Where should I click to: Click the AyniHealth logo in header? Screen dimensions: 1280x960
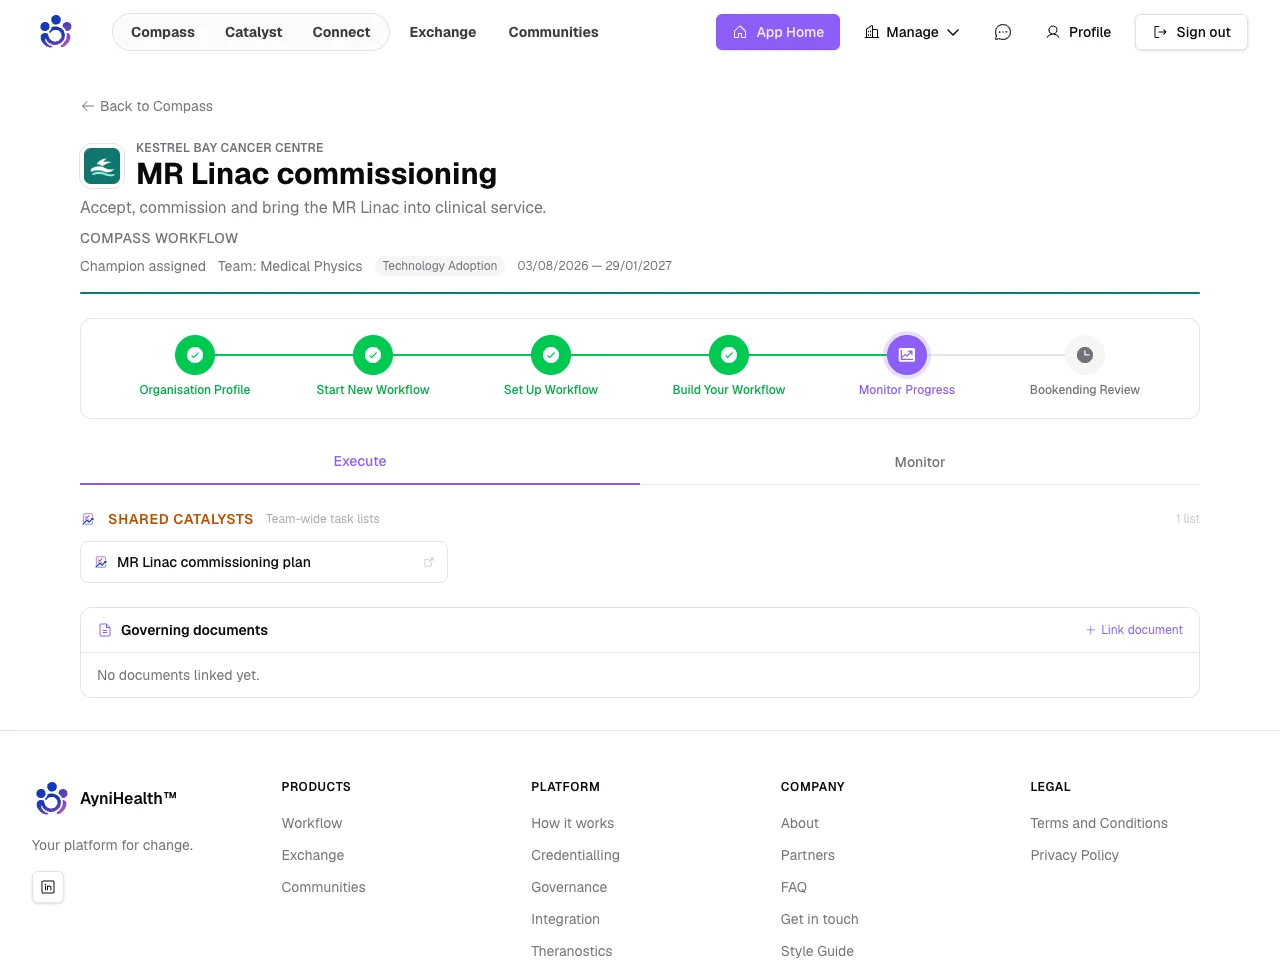56,32
